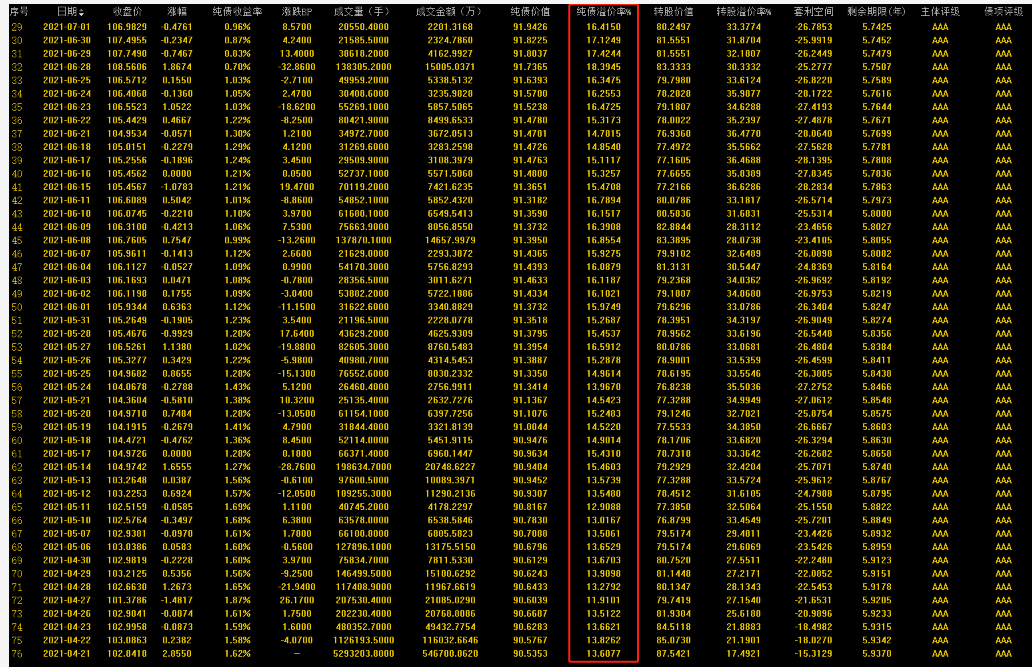
Task: Click the 转股价值 column header
Action: pos(673,11)
